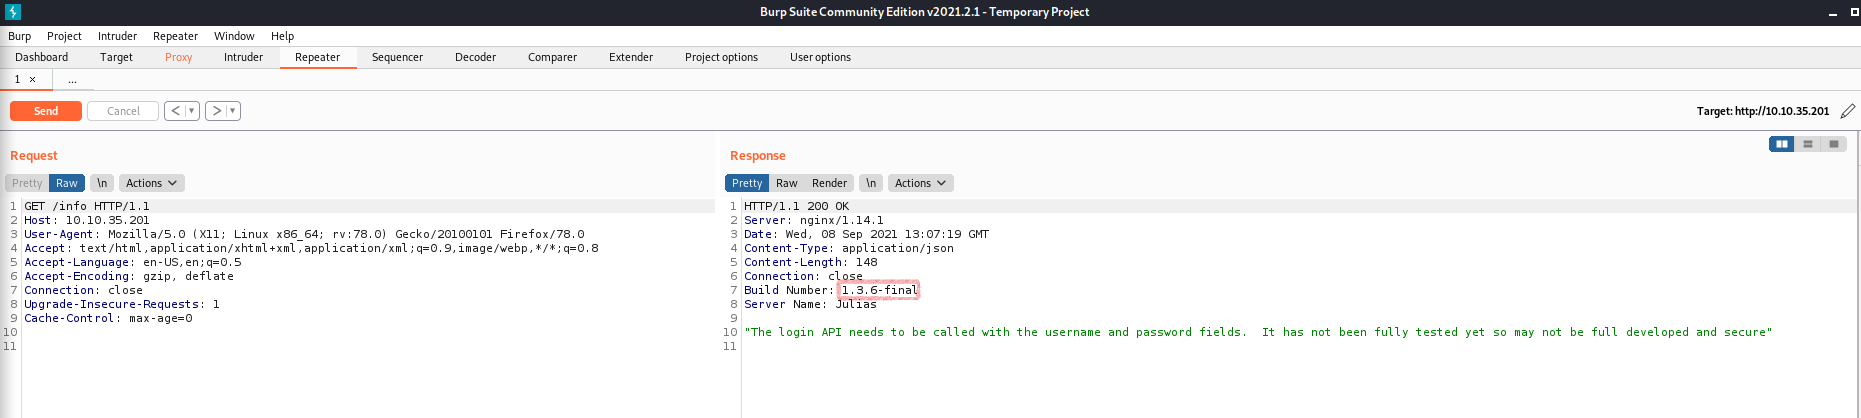This screenshot has height=418, width=1861.
Task: Click the Cancel button
Action: (x=123, y=111)
